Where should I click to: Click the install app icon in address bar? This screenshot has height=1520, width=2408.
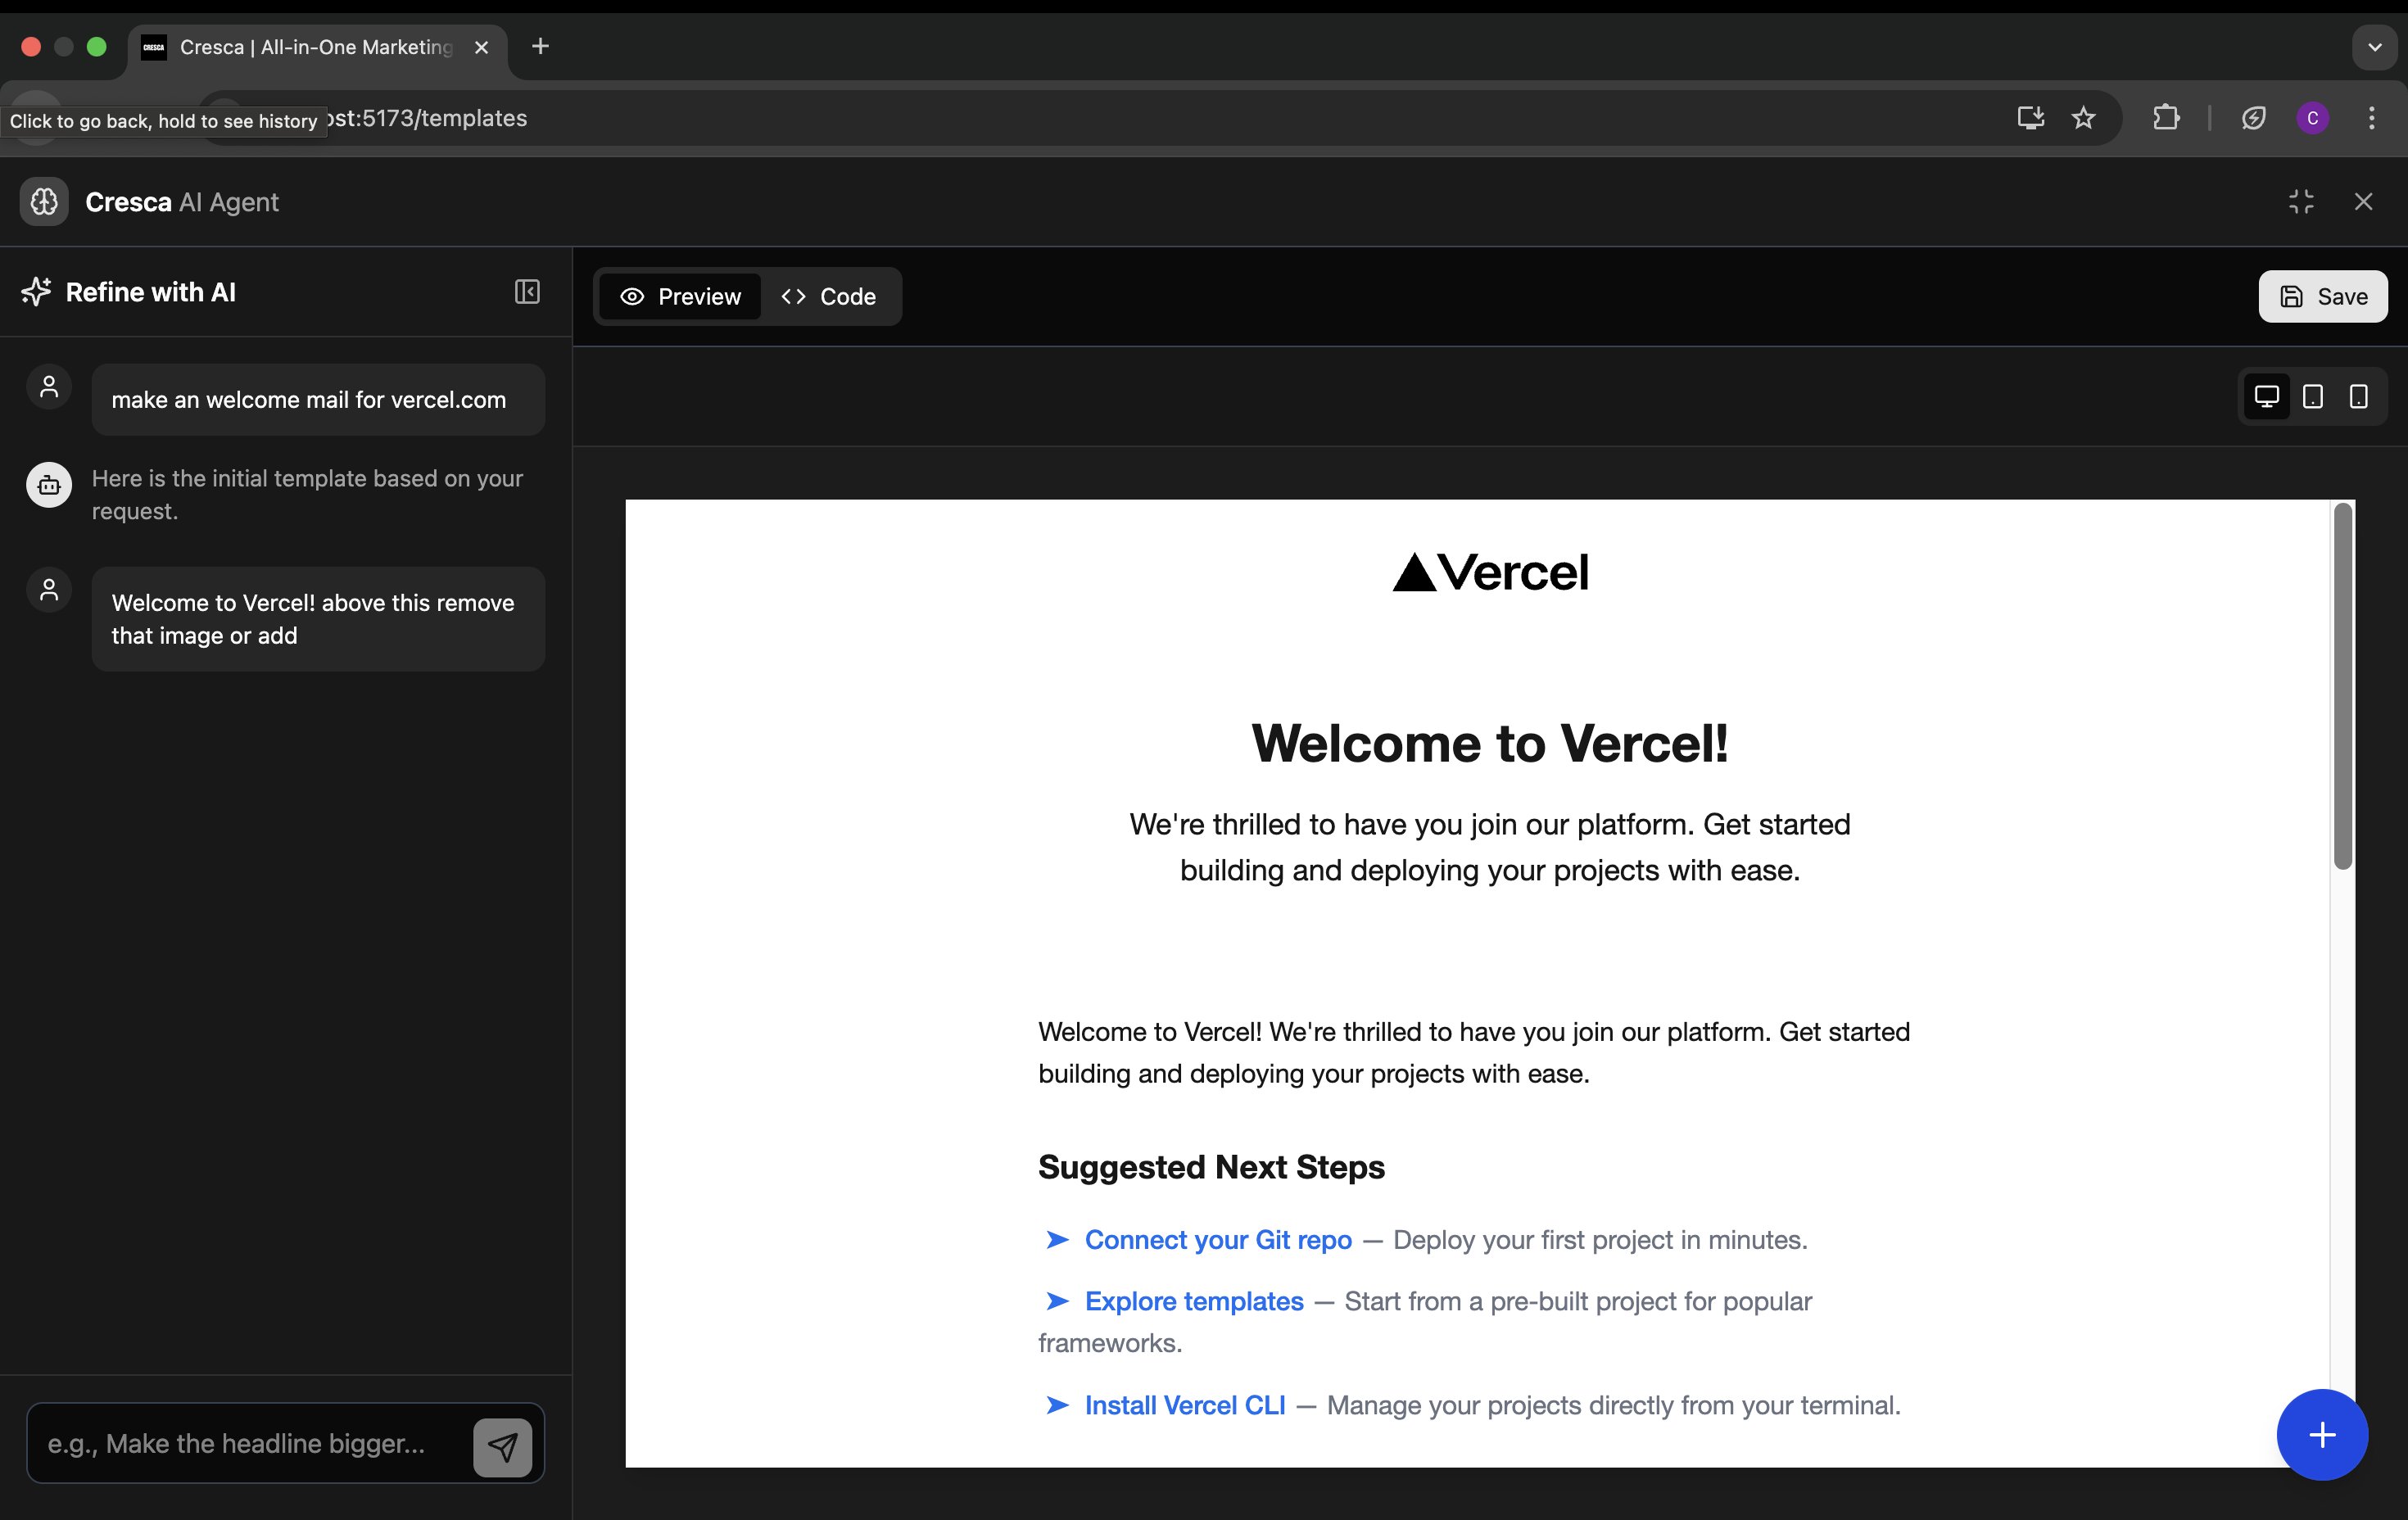(2030, 118)
